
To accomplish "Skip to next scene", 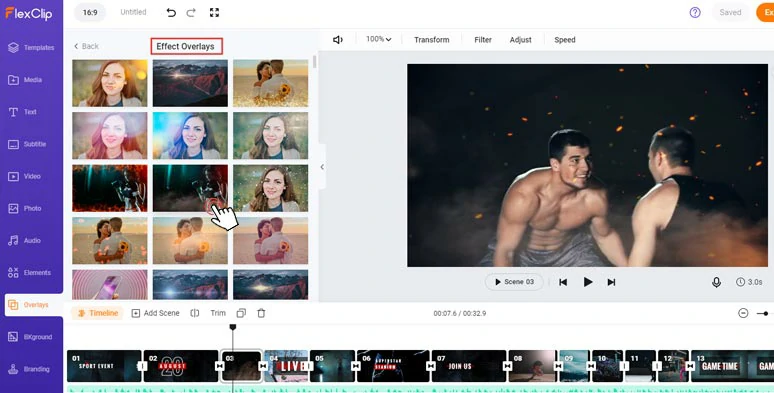I will click(611, 282).
